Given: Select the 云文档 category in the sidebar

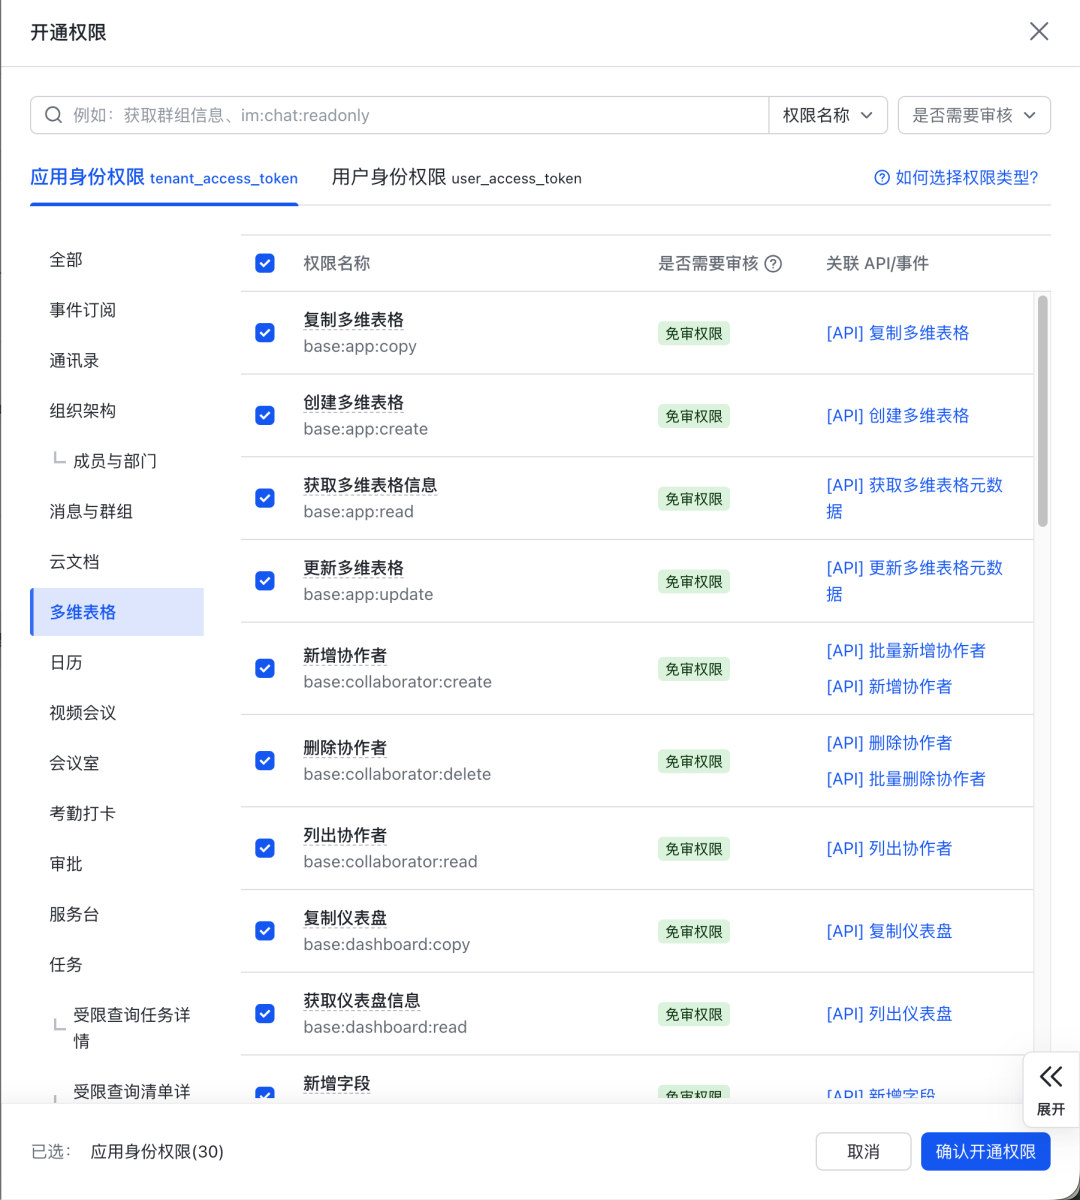Looking at the screenshot, I should click(x=74, y=562).
